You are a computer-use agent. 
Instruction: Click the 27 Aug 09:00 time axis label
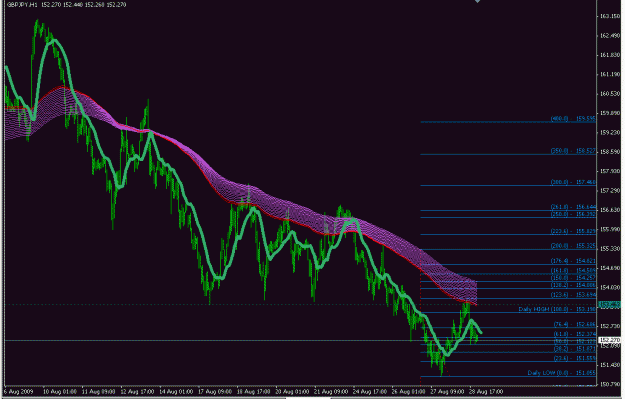click(x=447, y=392)
